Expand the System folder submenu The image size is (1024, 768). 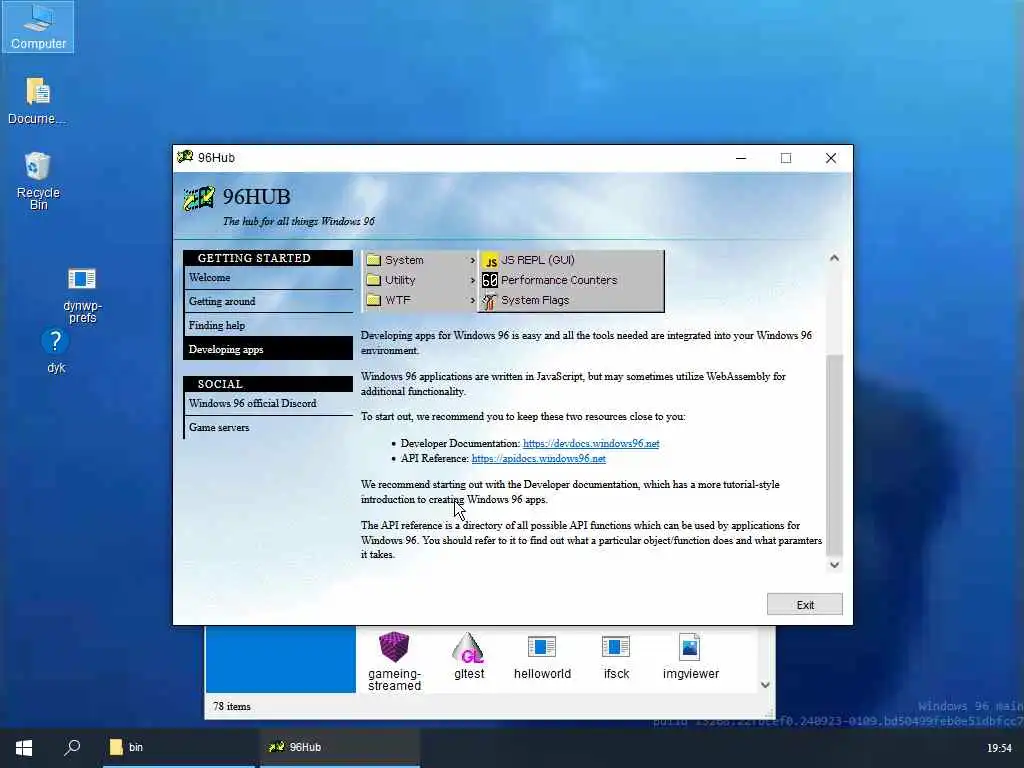420,260
